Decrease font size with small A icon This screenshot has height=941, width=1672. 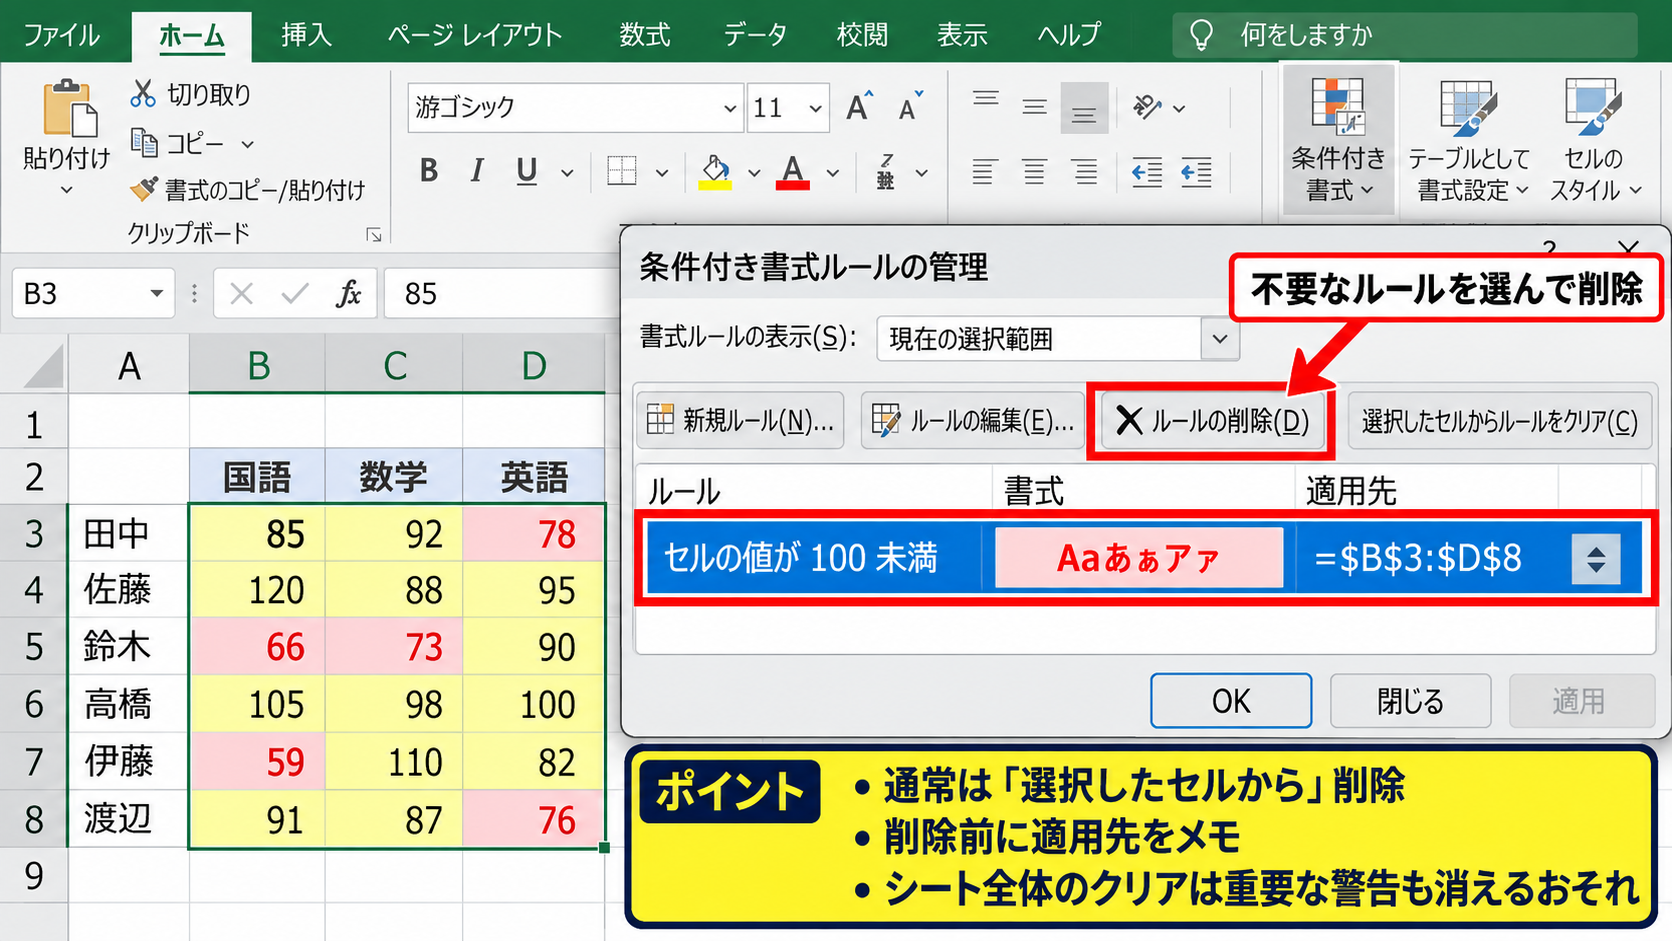coord(909,106)
